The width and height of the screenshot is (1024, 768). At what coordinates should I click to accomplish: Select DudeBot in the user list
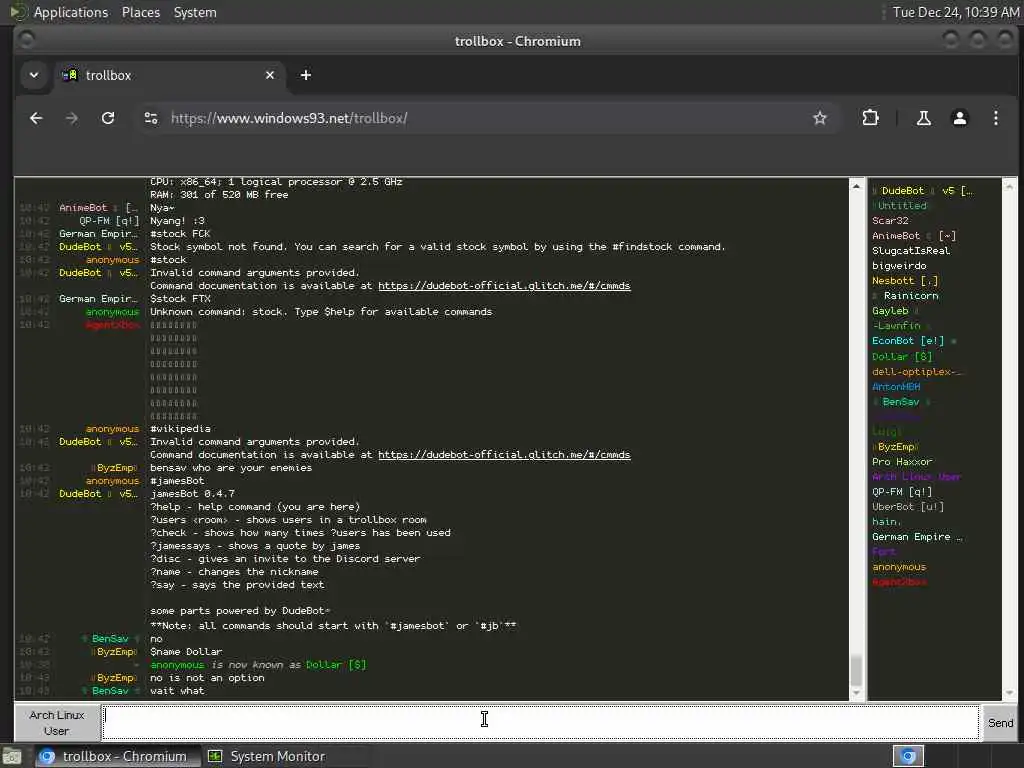point(921,191)
